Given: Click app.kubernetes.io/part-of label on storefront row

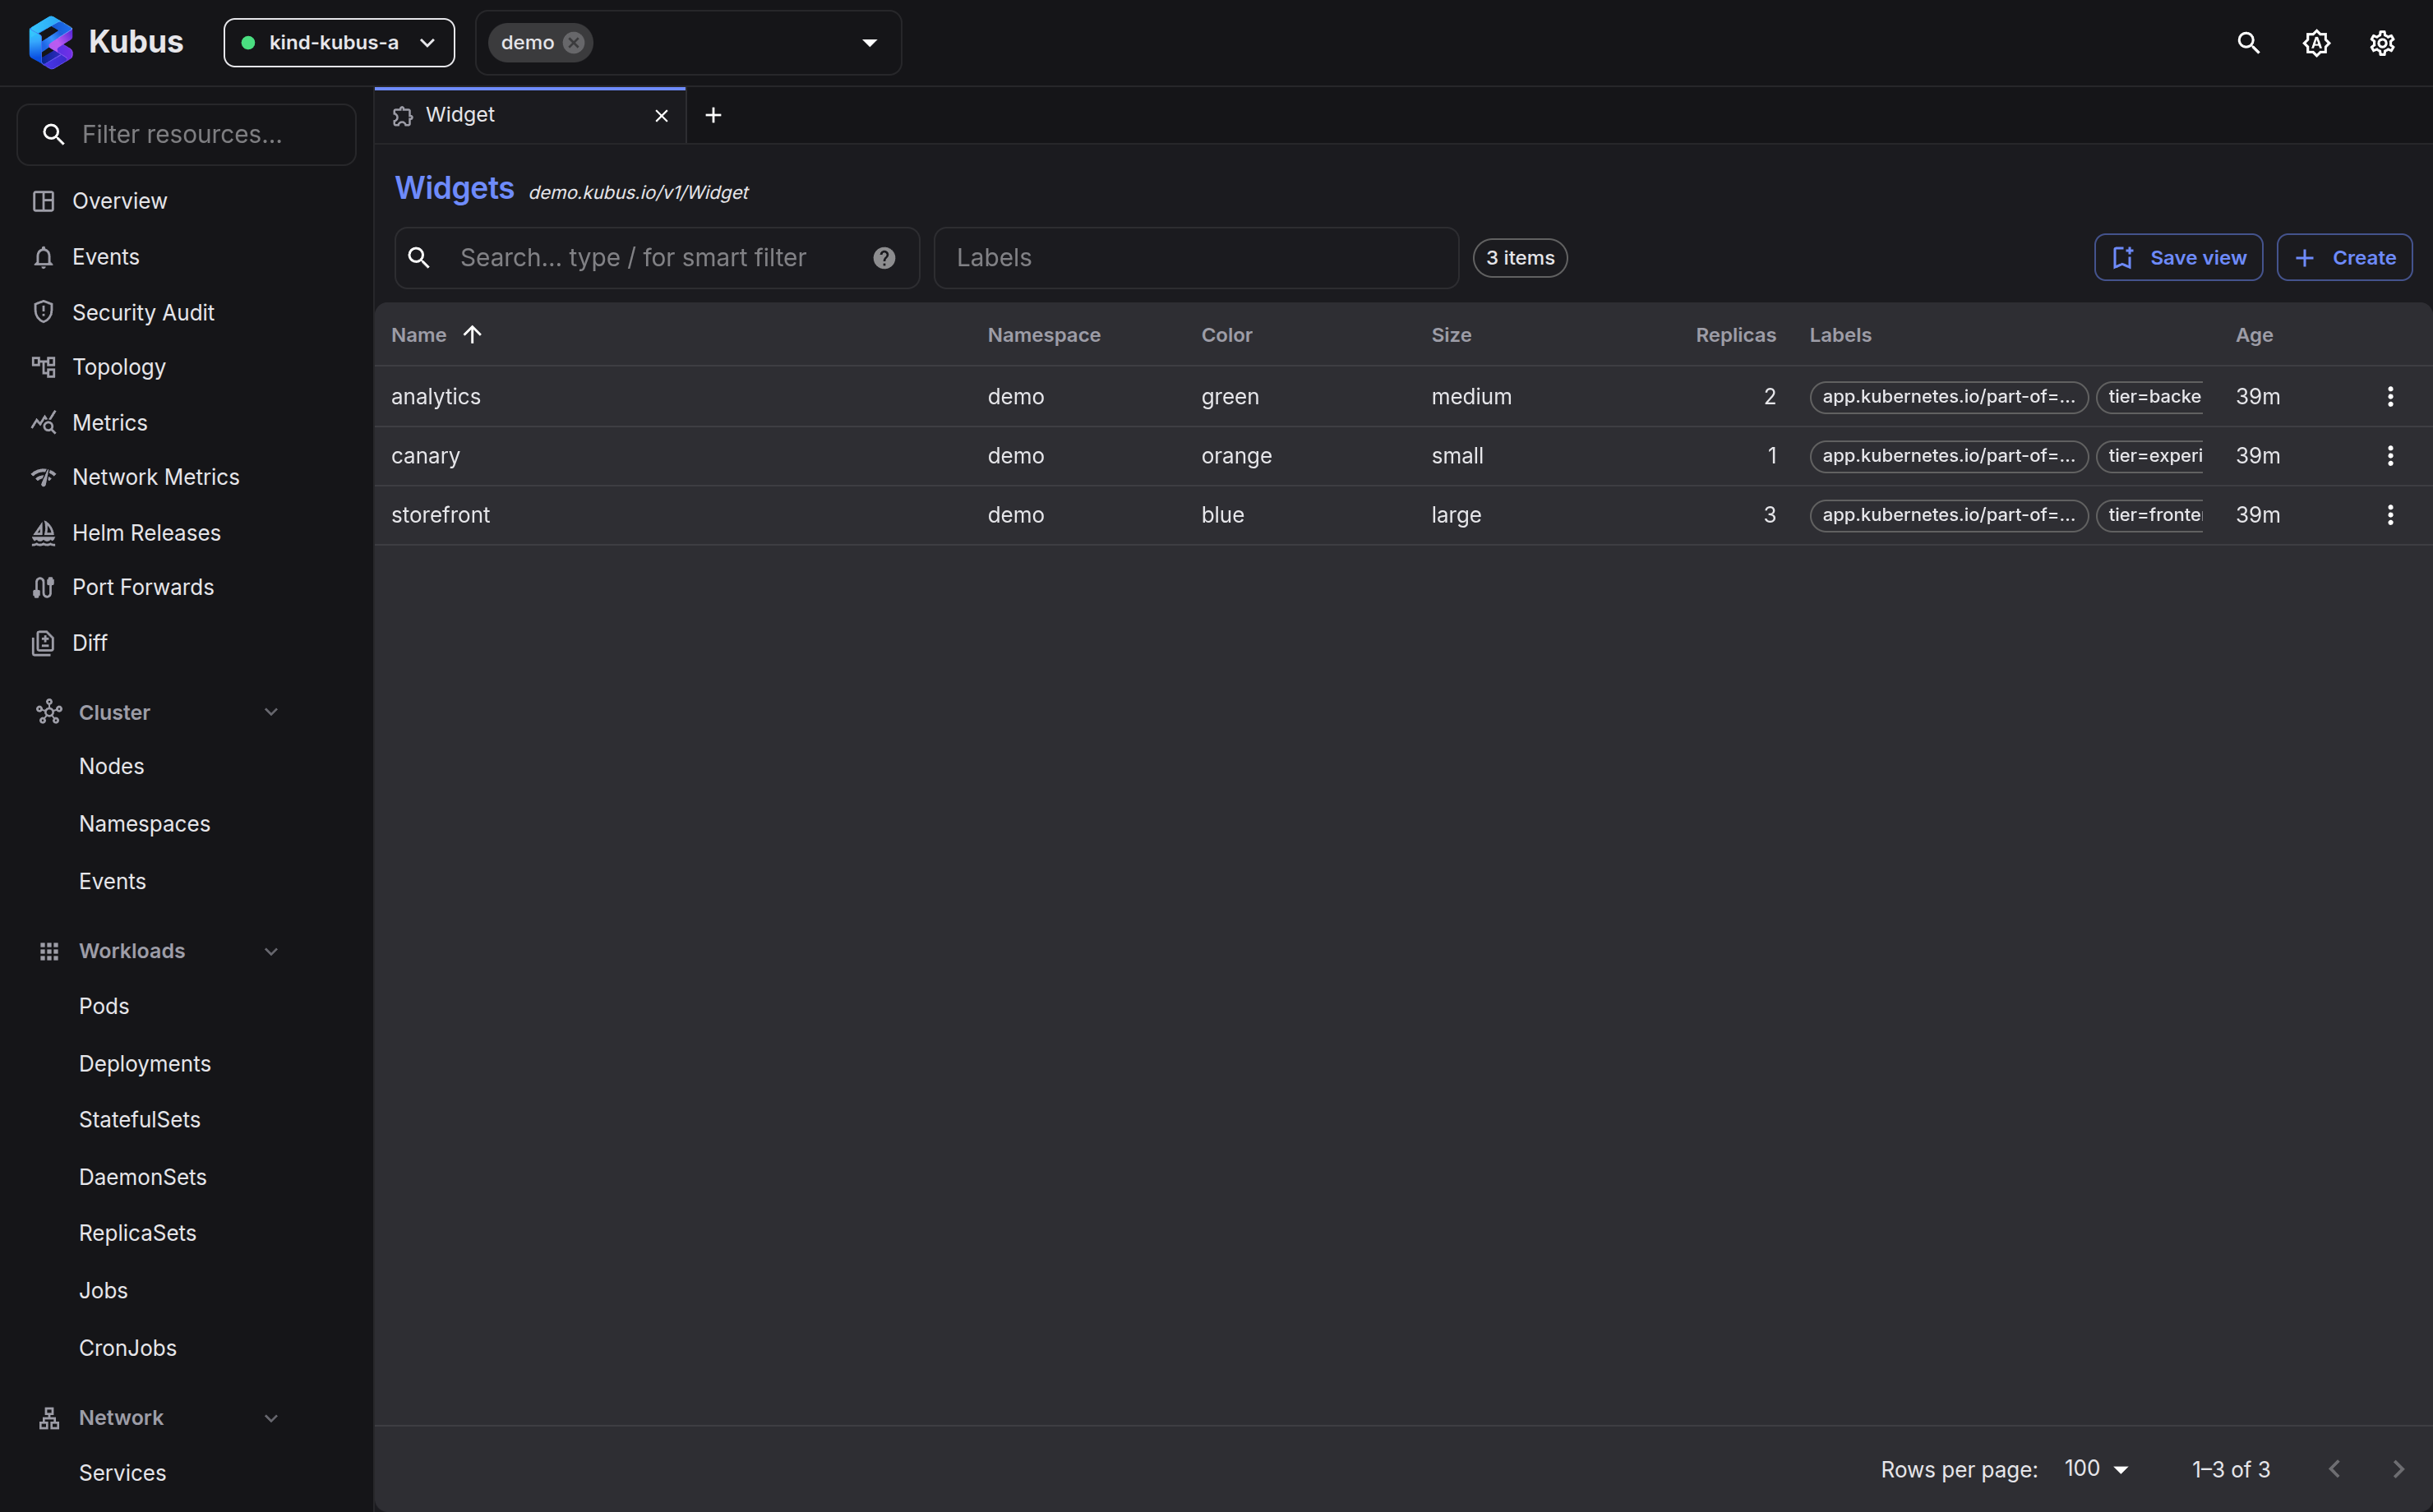Looking at the screenshot, I should [1948, 515].
